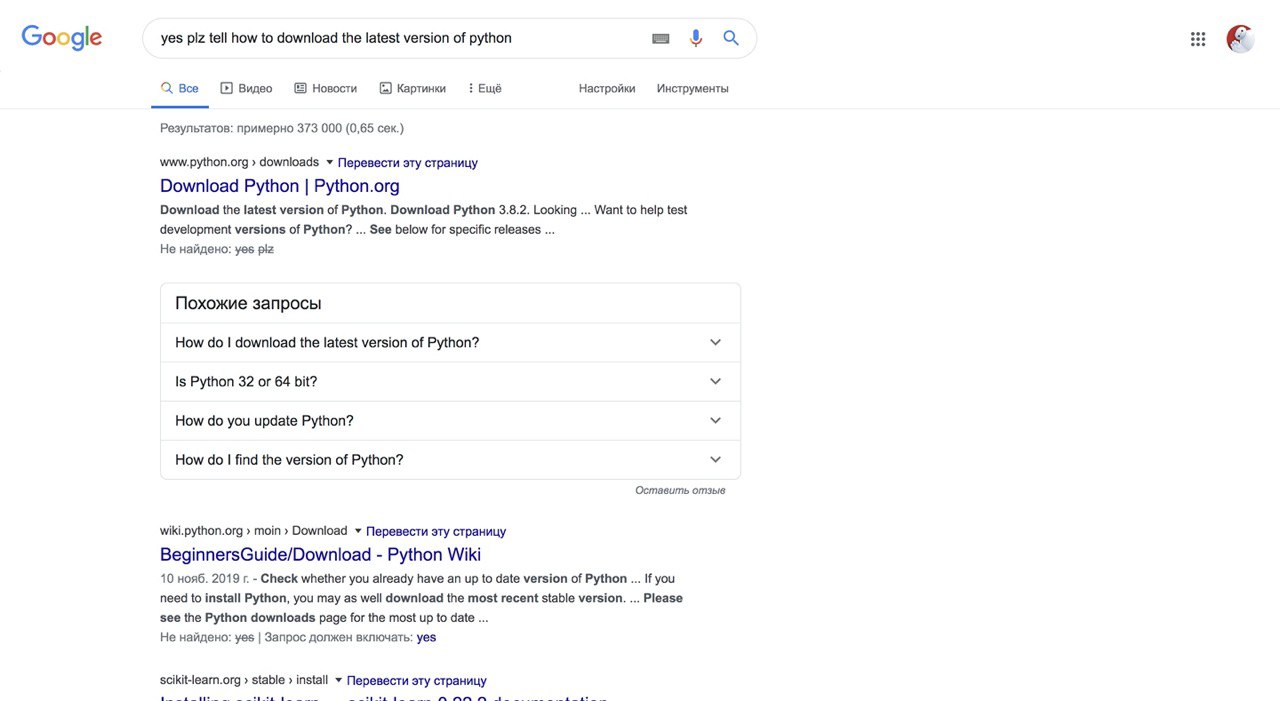This screenshot has height=701, width=1280.
Task: Open Настройки search settings
Action: tap(607, 88)
